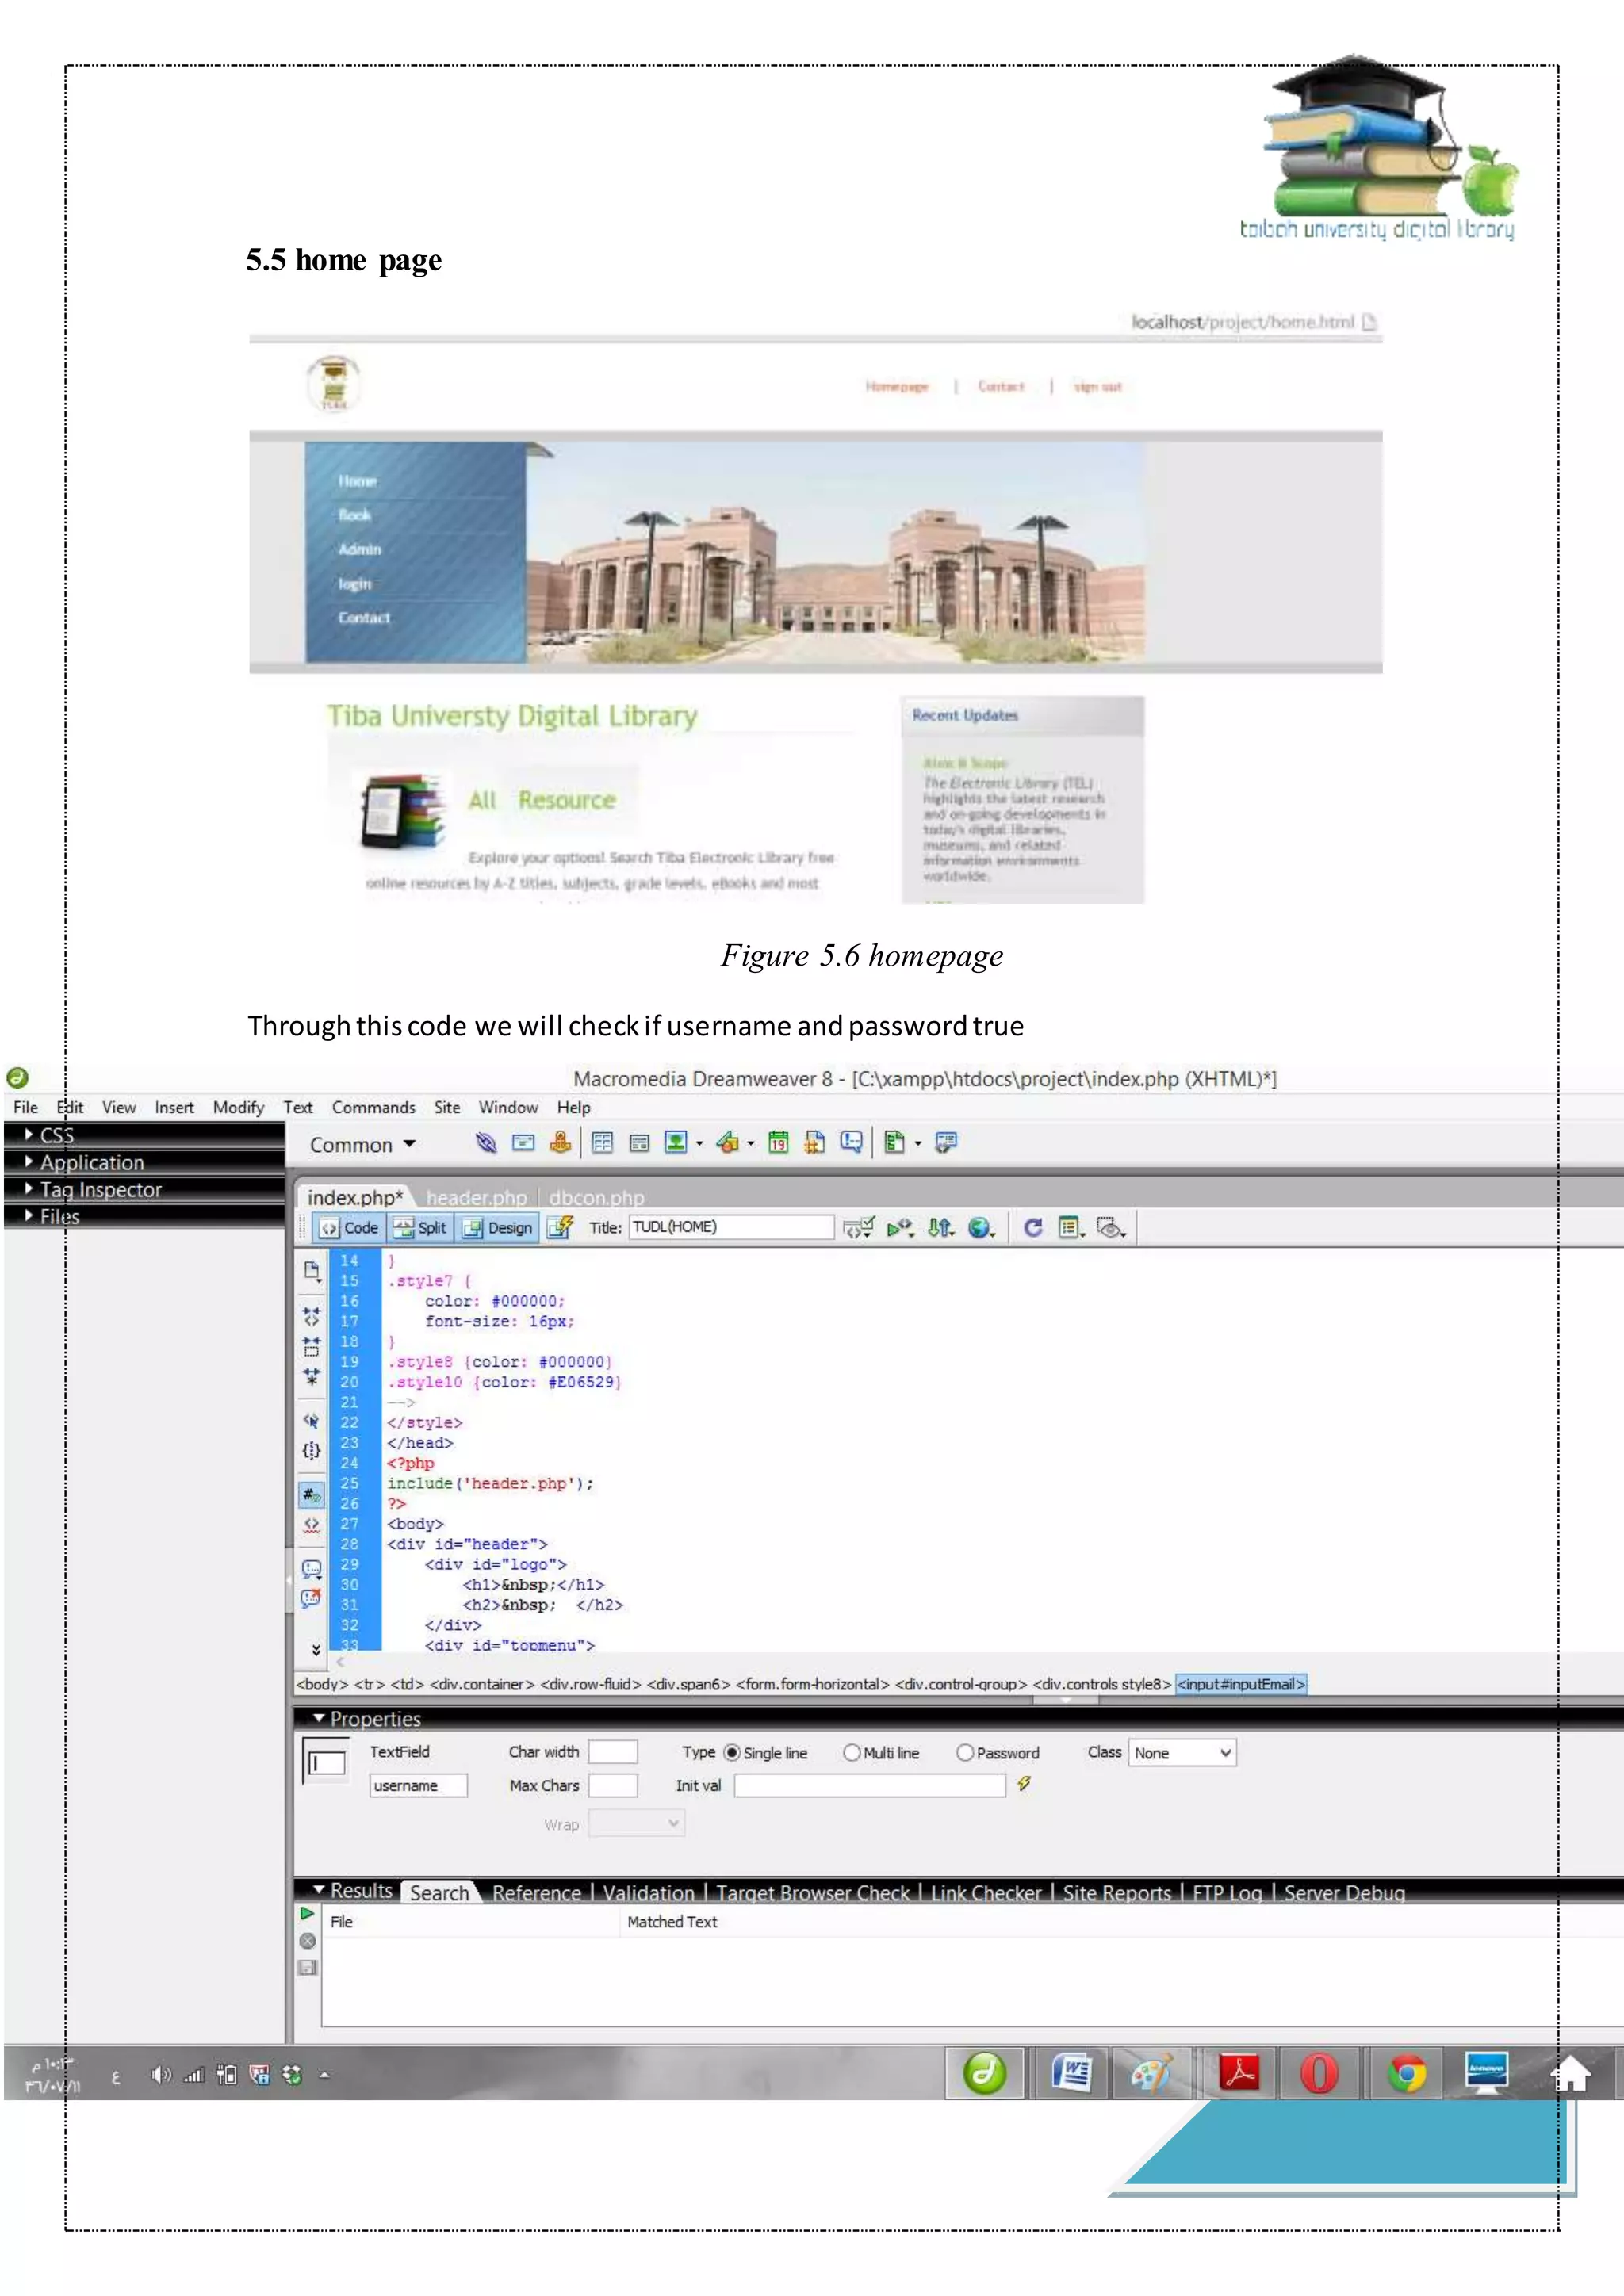Open the Wrap dropdown
Viewport: 1624px width, 2296px height.
[x=636, y=1823]
